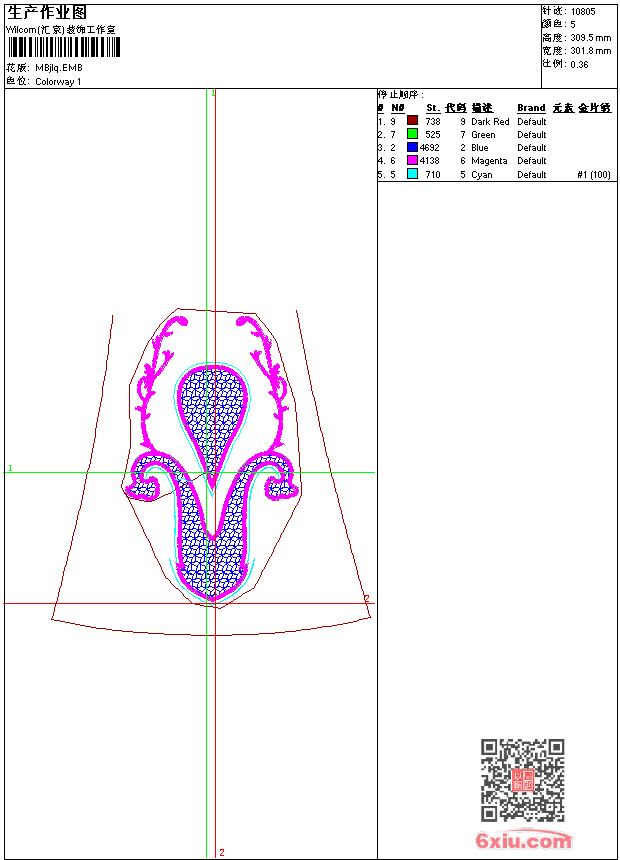Select stitch count 738 in Dark Red row
620x860 pixels.
(x=433, y=122)
